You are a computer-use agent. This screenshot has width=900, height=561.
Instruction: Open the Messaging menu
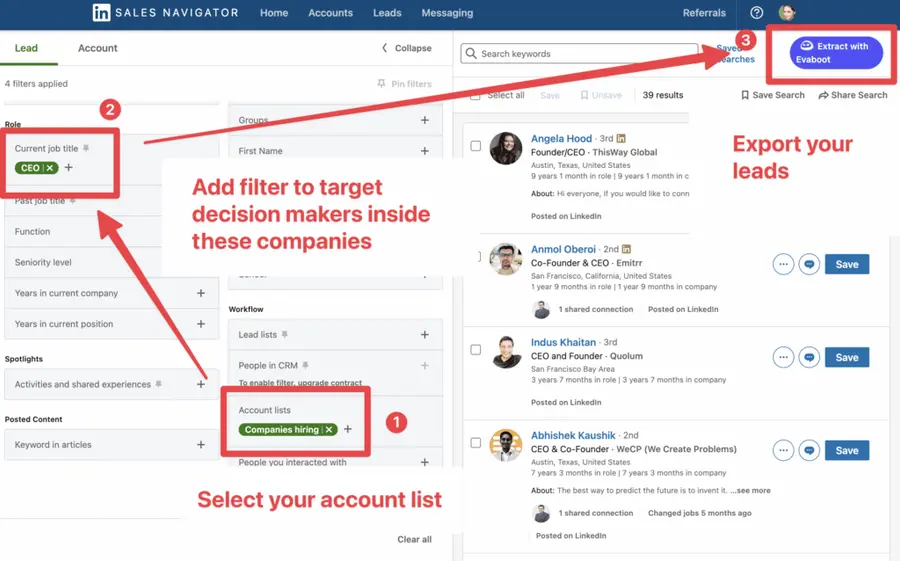tap(447, 13)
